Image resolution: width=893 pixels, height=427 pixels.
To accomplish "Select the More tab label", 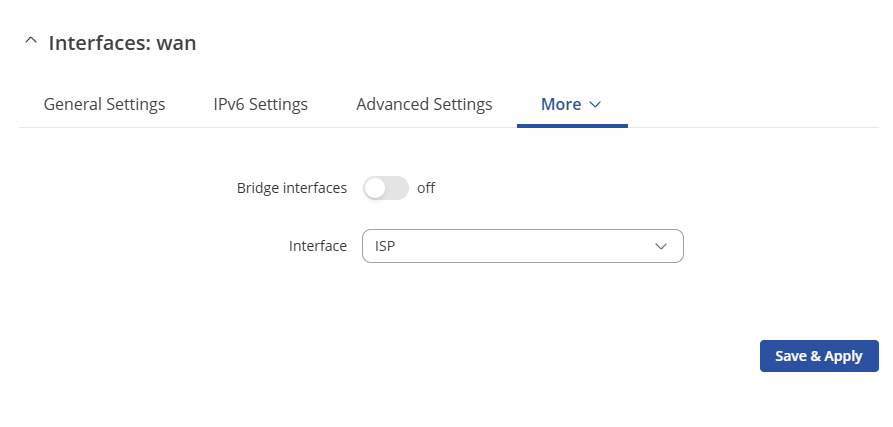I will coord(561,104).
